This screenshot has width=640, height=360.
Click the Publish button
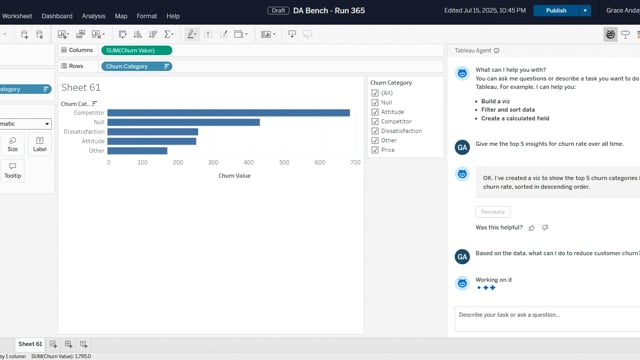click(556, 11)
